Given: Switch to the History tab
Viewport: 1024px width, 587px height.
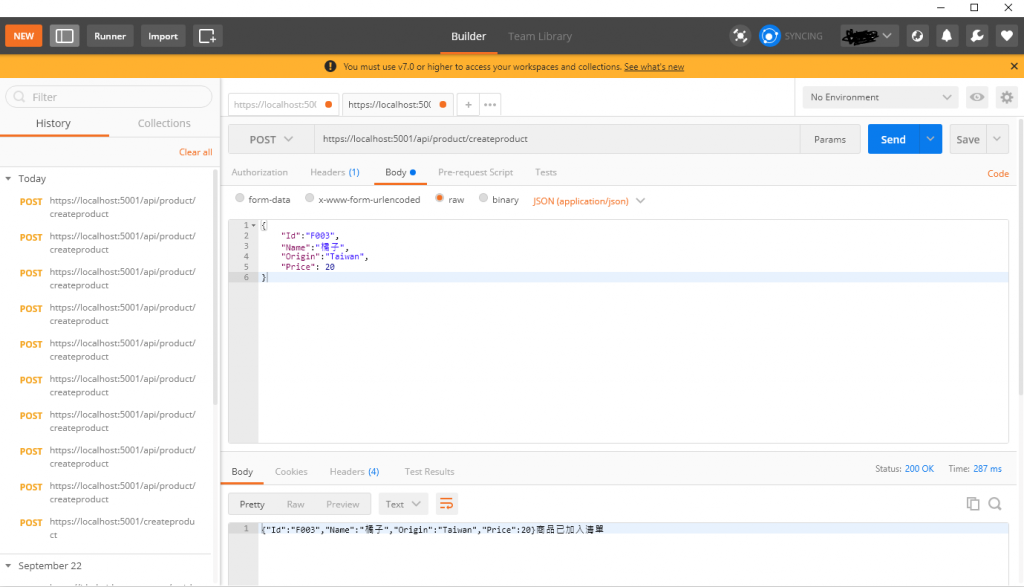Looking at the screenshot, I should [x=53, y=123].
